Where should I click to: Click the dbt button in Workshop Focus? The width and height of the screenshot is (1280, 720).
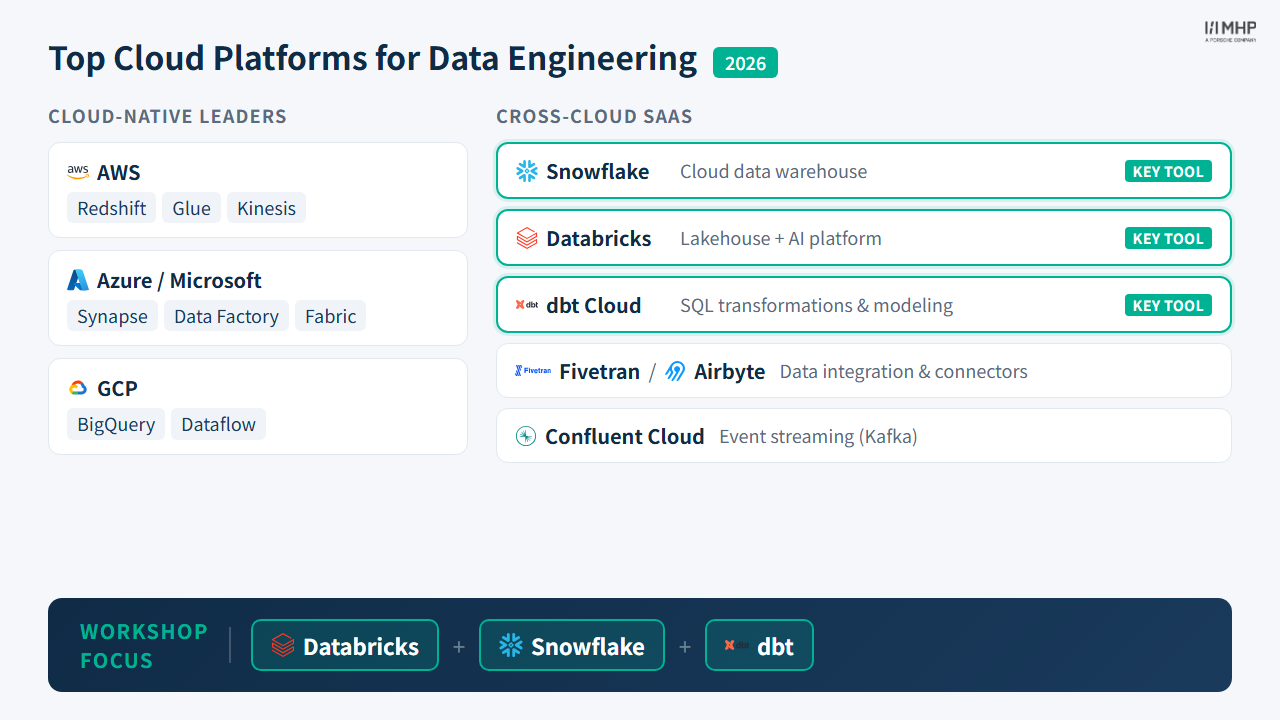pos(759,645)
